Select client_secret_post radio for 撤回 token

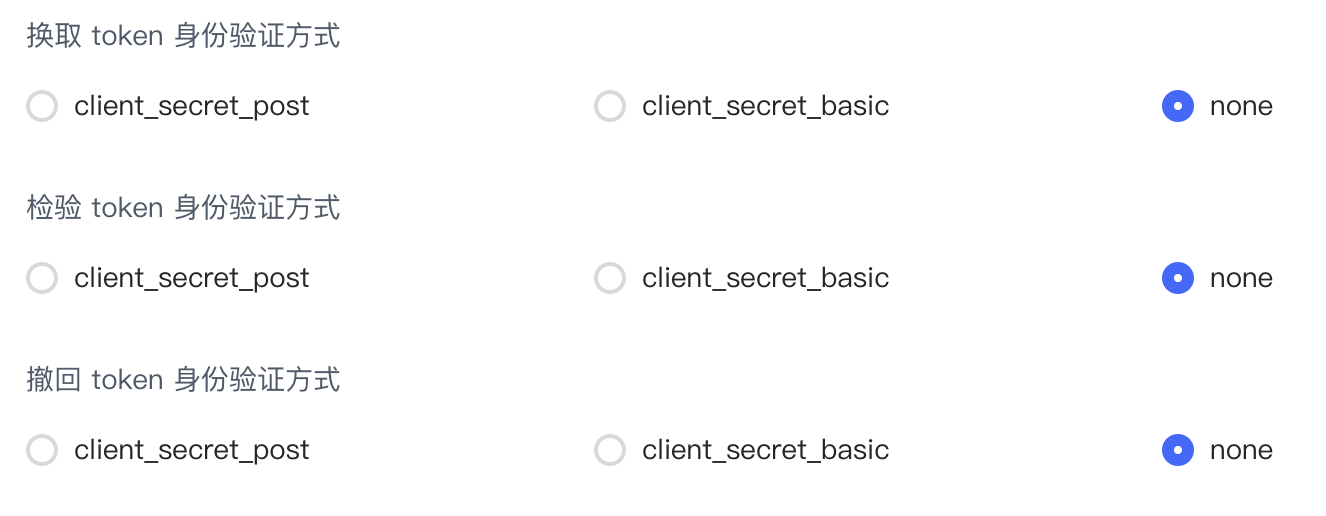coord(42,450)
